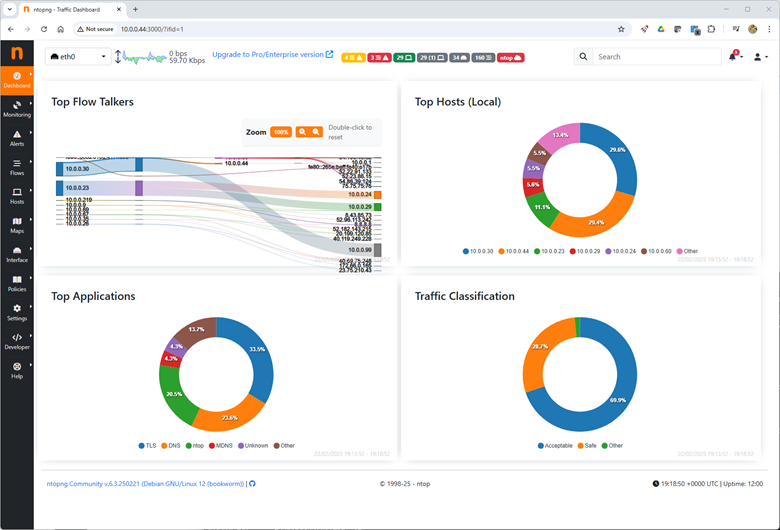Image resolution: width=780 pixels, height=530 pixels.
Task: Bookmark this page with star icon
Action: (x=621, y=29)
